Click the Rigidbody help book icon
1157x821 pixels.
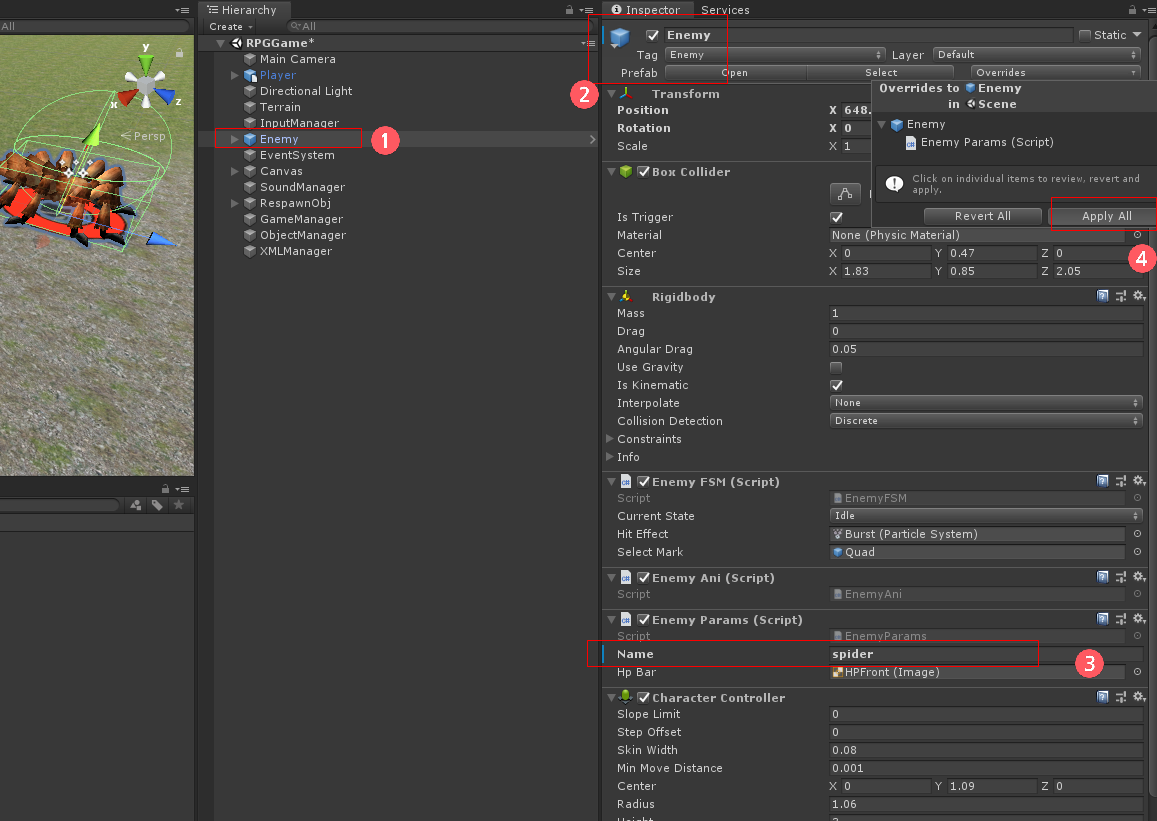pyautogui.click(x=1102, y=296)
